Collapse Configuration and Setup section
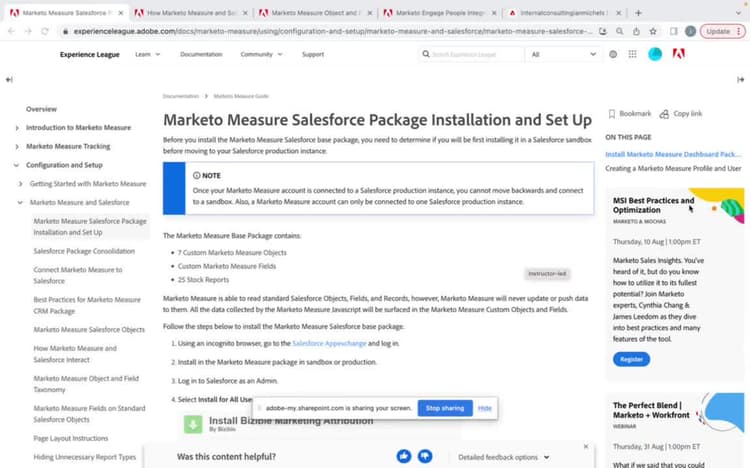The height and width of the screenshot is (468, 750). 17,165
